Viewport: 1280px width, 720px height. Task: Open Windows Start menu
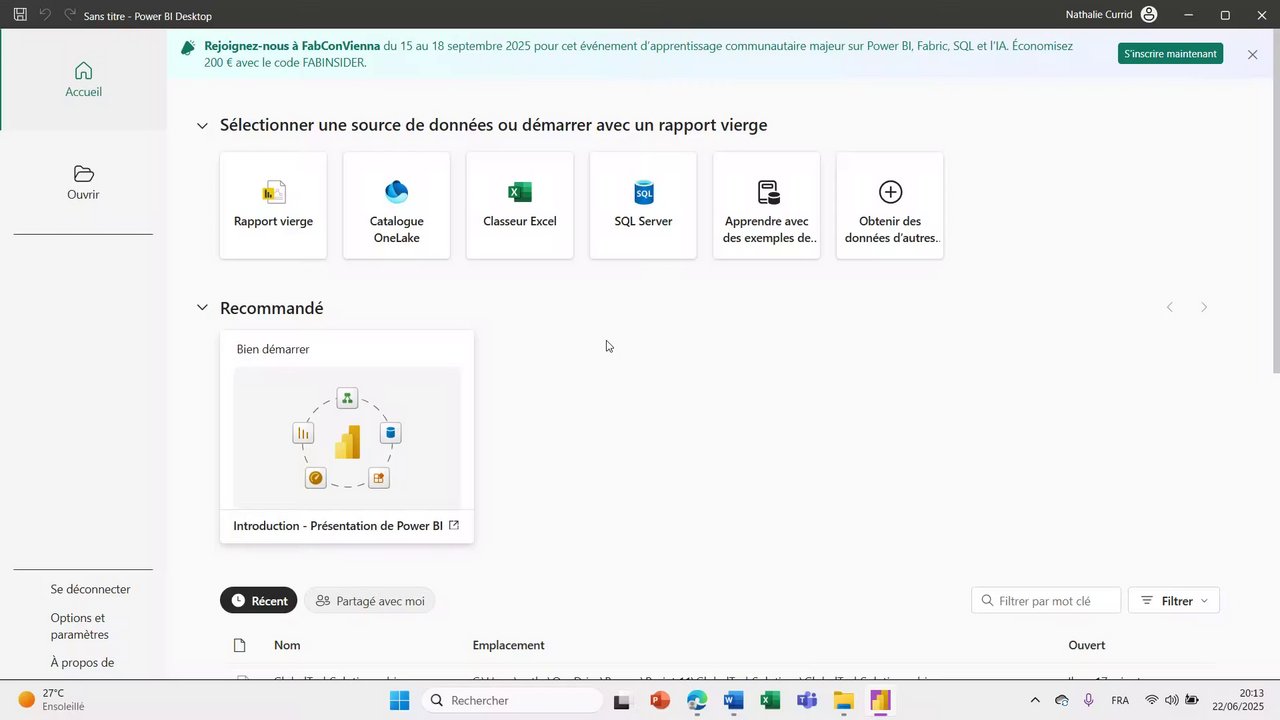pos(399,700)
